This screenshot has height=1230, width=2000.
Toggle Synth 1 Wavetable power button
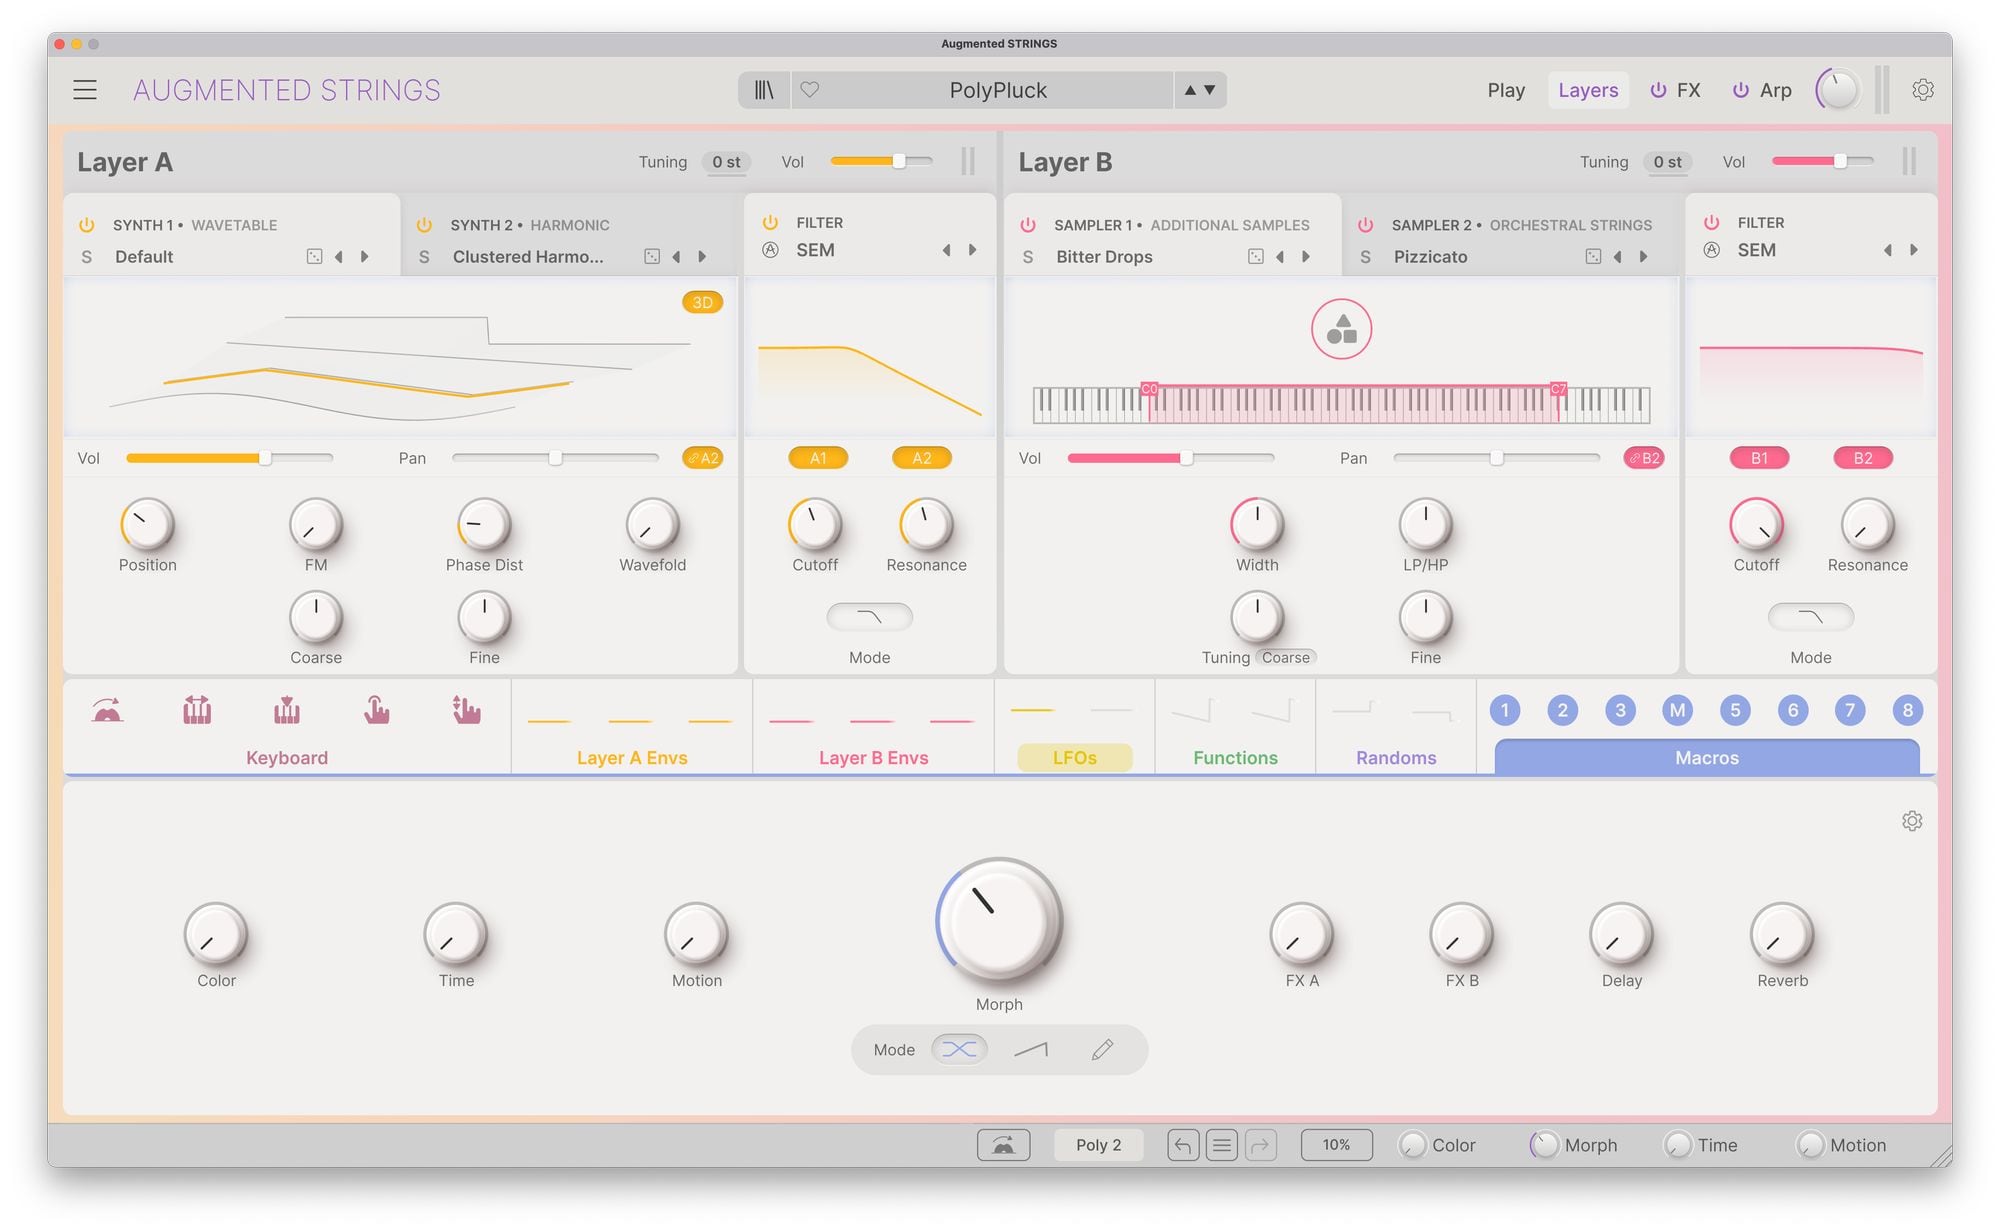pos(87,225)
